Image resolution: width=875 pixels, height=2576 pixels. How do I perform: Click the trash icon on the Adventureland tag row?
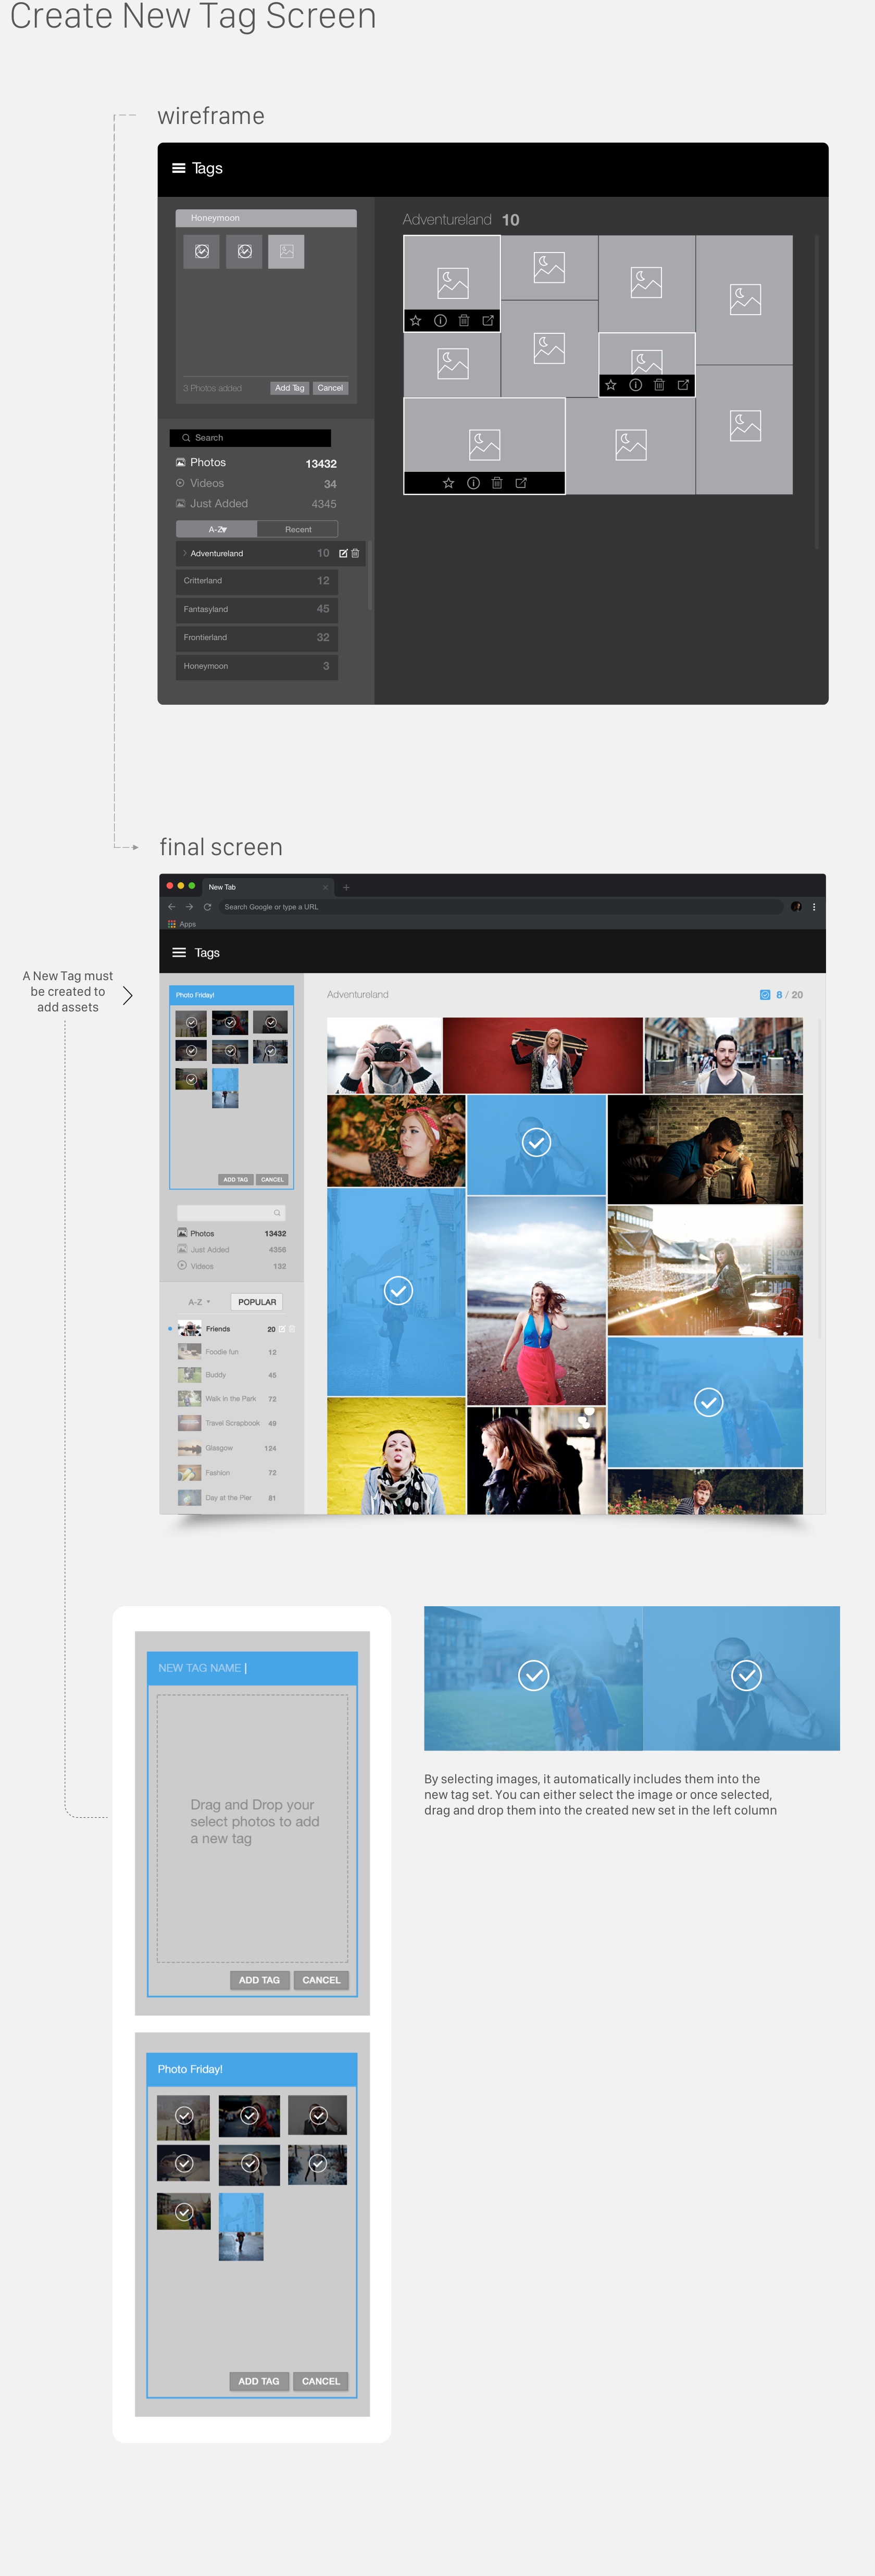coord(355,553)
